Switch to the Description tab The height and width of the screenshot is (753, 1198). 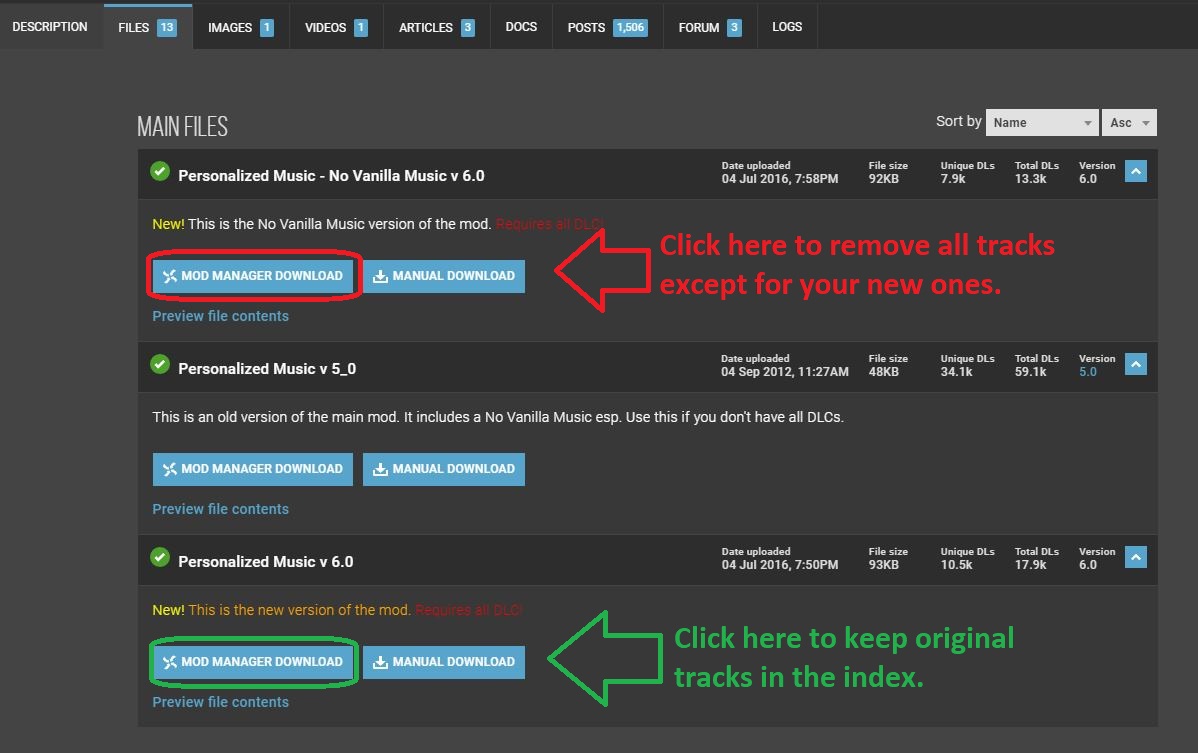(x=50, y=27)
